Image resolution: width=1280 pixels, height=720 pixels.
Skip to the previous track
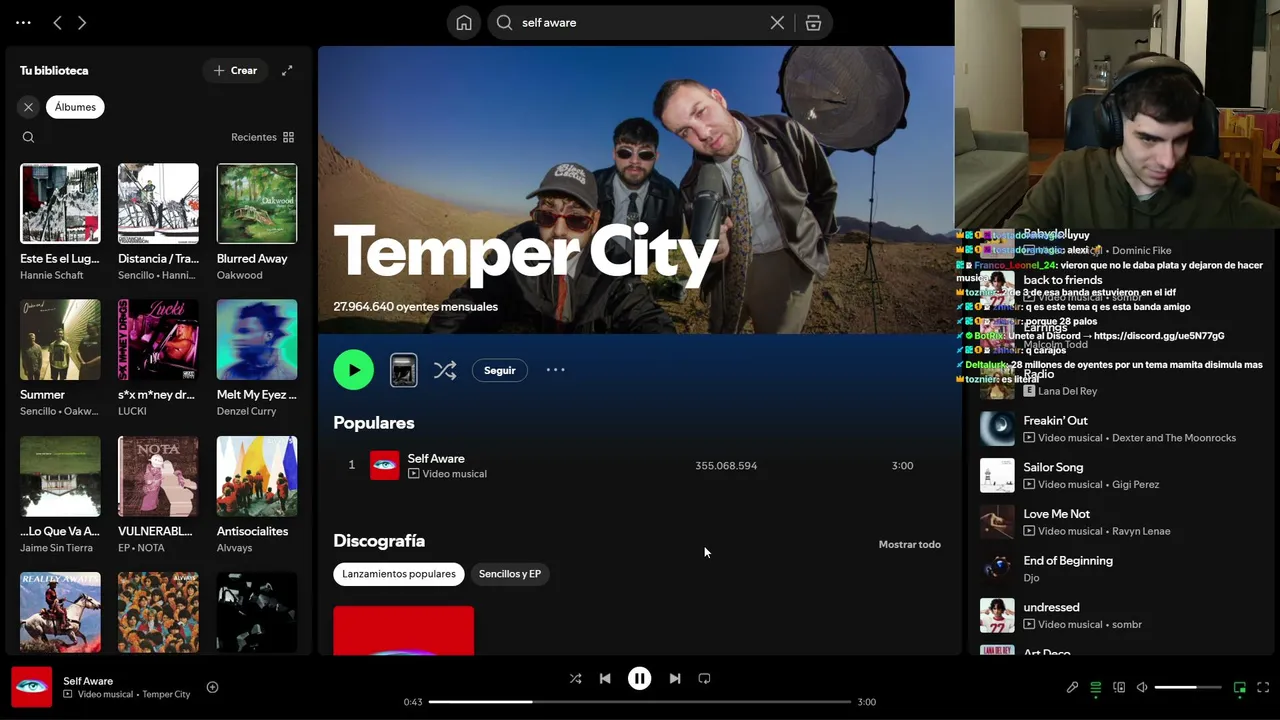click(605, 678)
